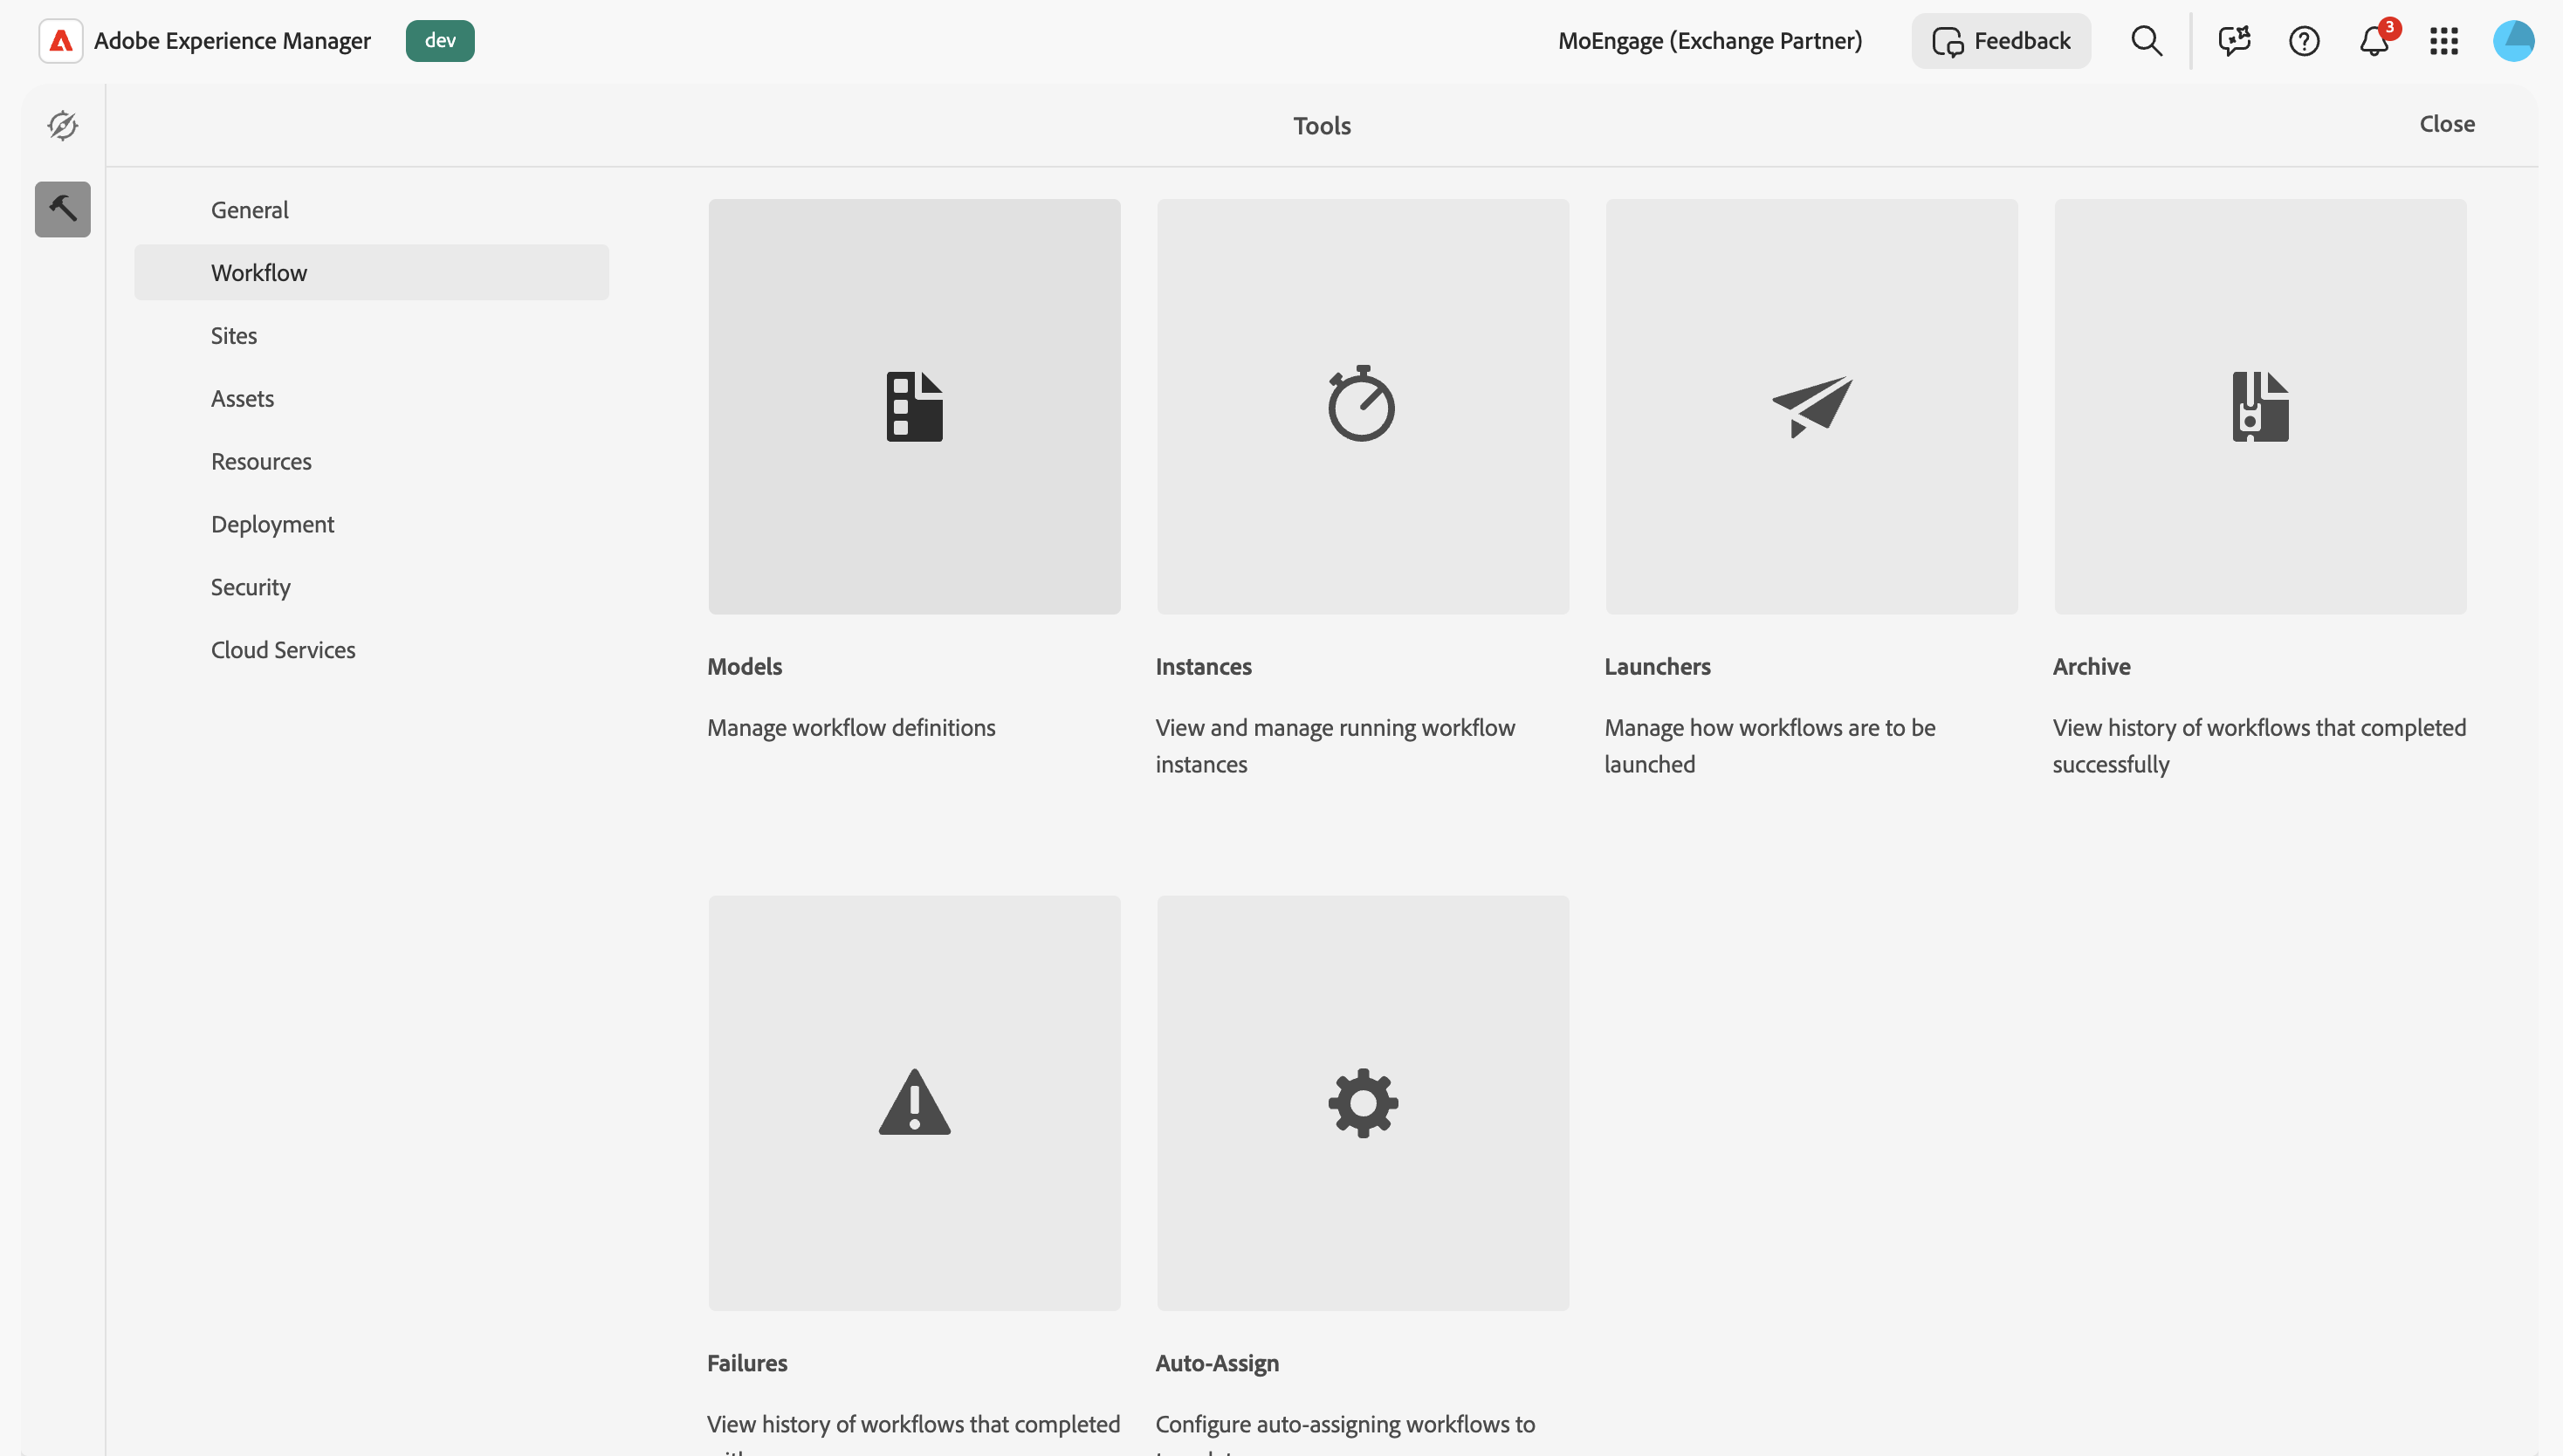Click the Launchers paper plane icon
The height and width of the screenshot is (1456, 2563).
pyautogui.click(x=1812, y=406)
